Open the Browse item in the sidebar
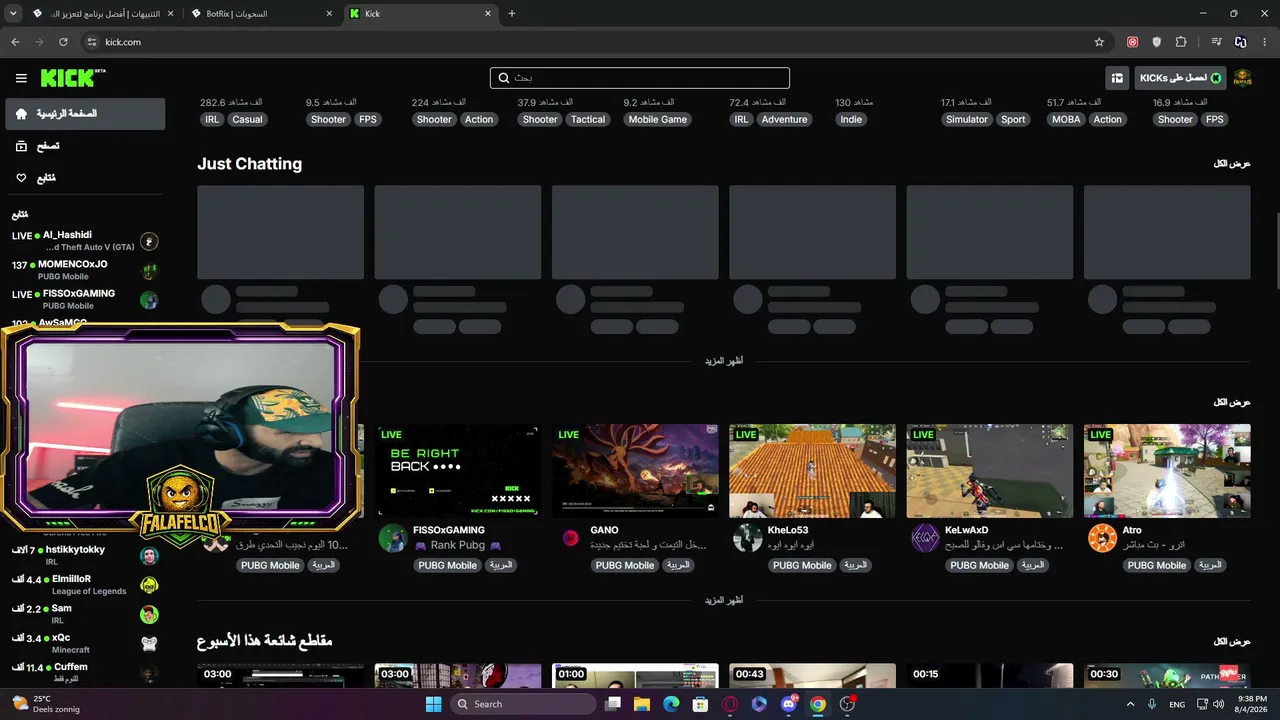Viewport: 1280px width, 720px height. 85,146
